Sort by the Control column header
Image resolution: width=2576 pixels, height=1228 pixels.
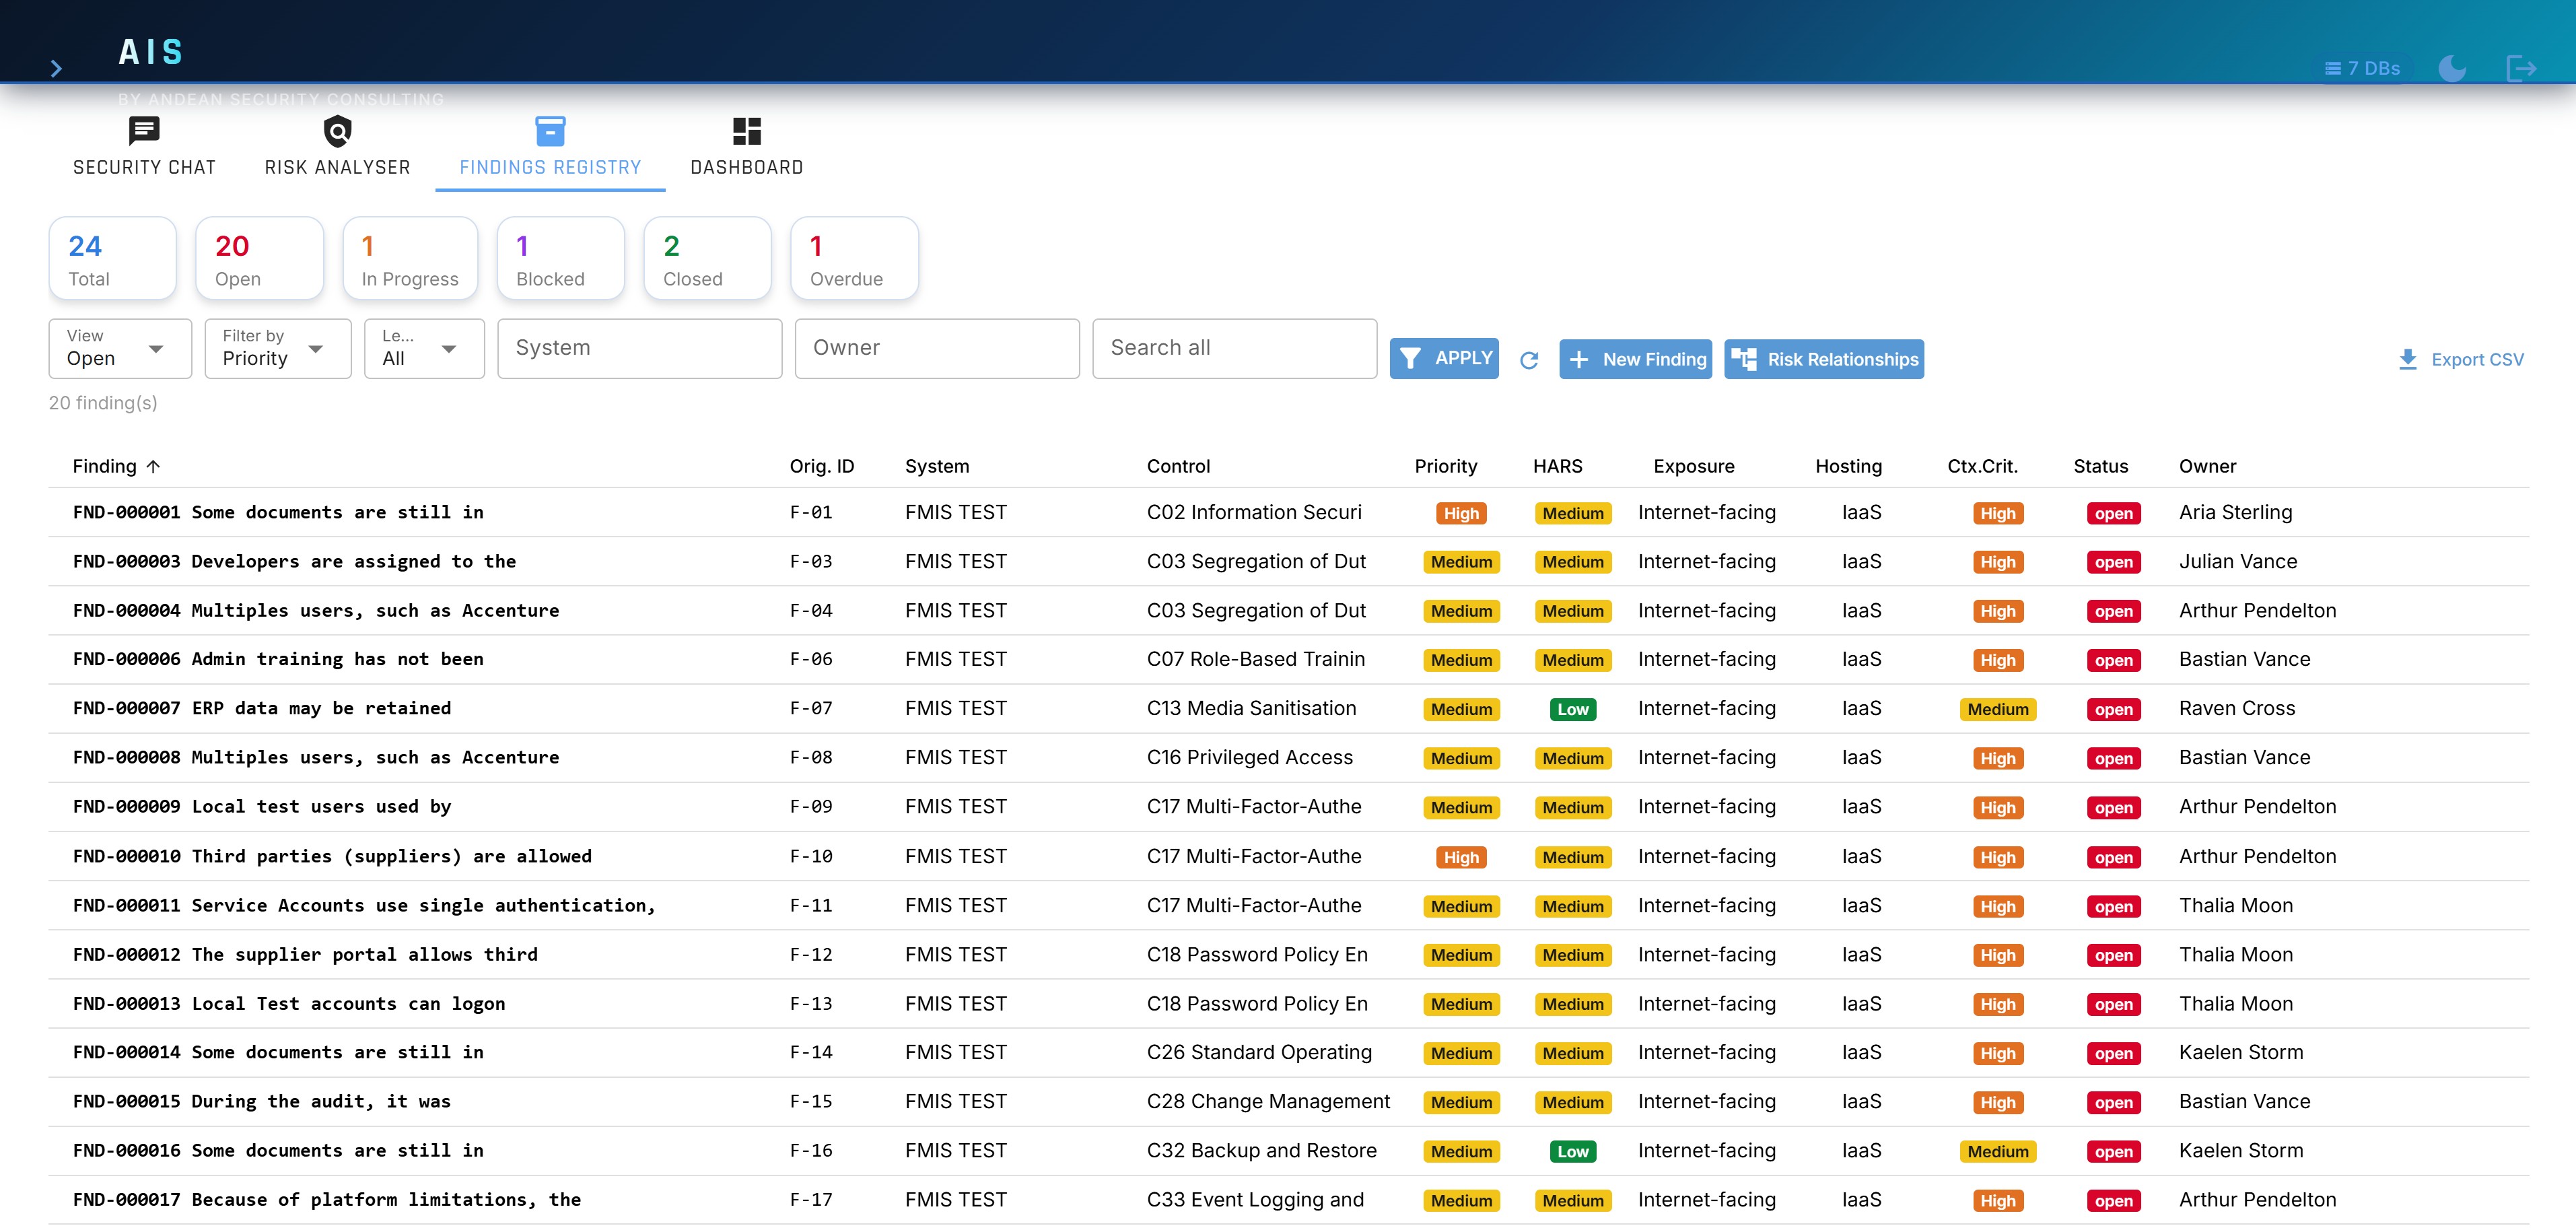(x=1178, y=466)
